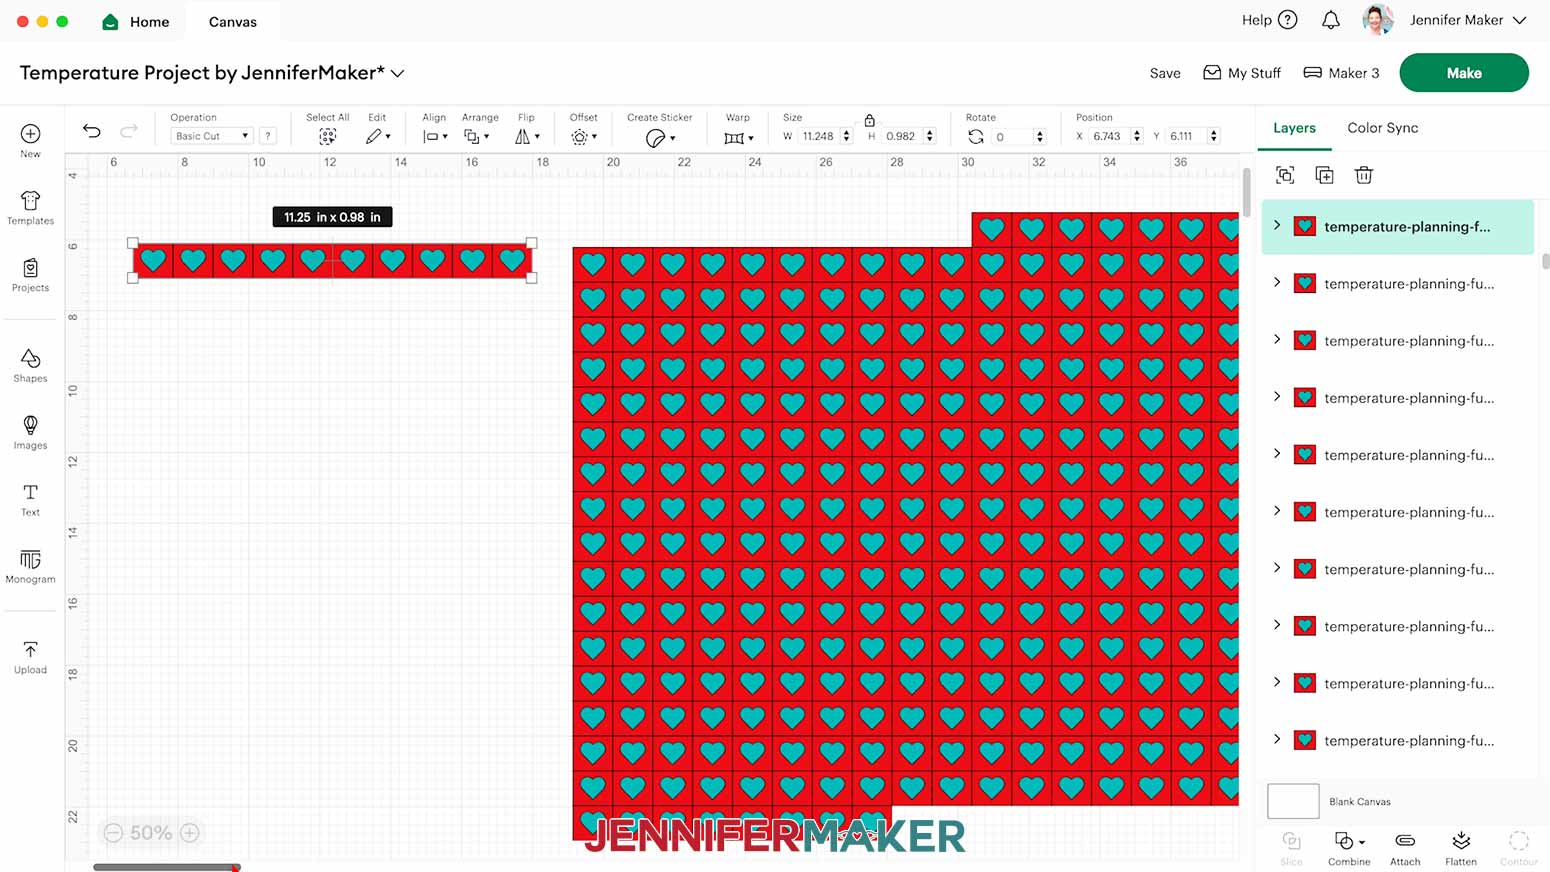Screen dimensions: 1550x872
Task: Open the Offset tool
Action: tap(583, 137)
